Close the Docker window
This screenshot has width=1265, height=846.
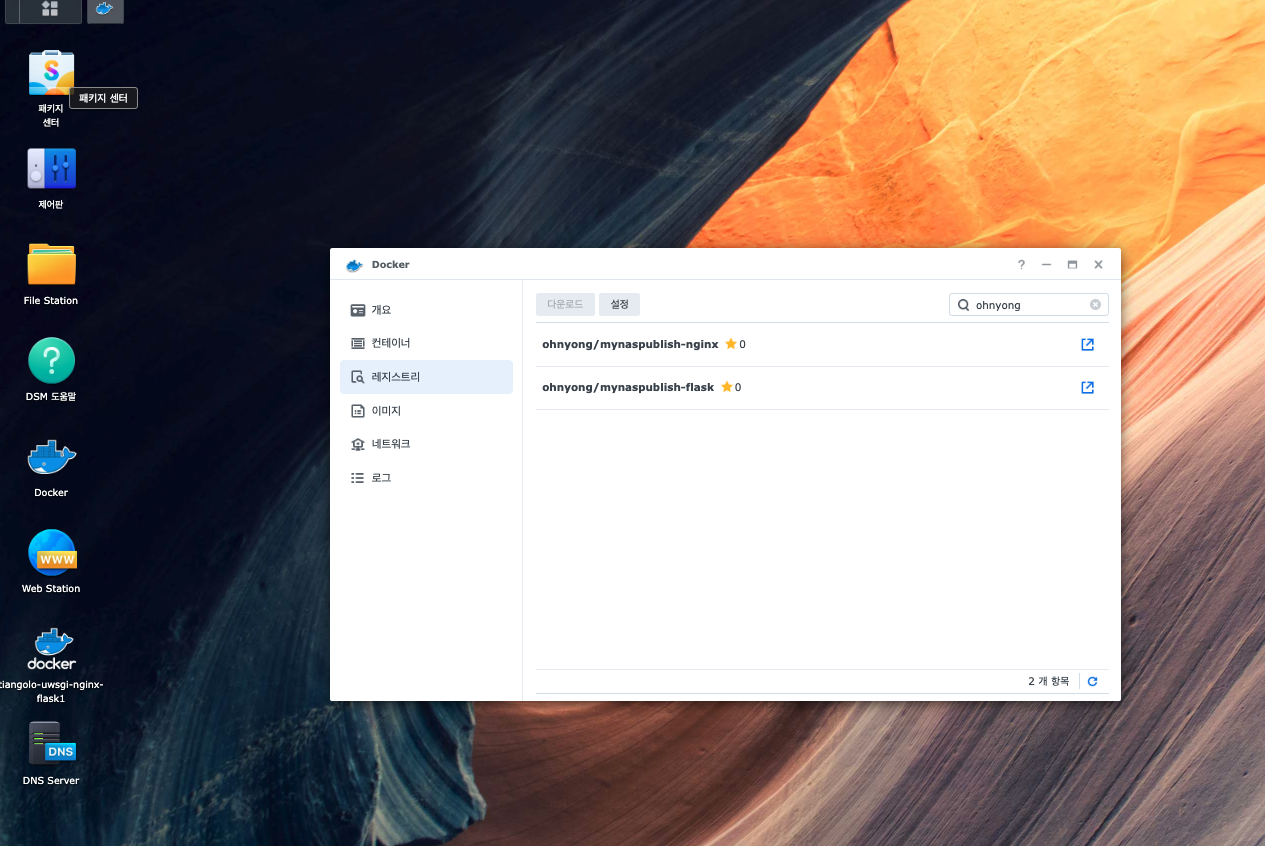coord(1098,265)
